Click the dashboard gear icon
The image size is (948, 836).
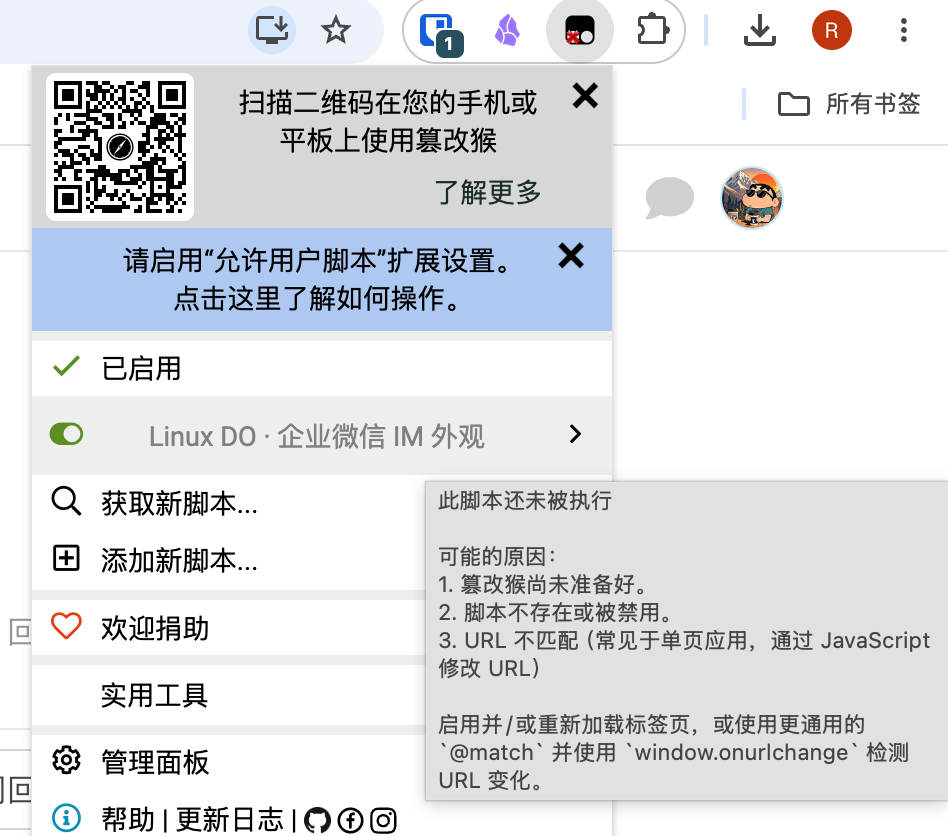click(66, 760)
